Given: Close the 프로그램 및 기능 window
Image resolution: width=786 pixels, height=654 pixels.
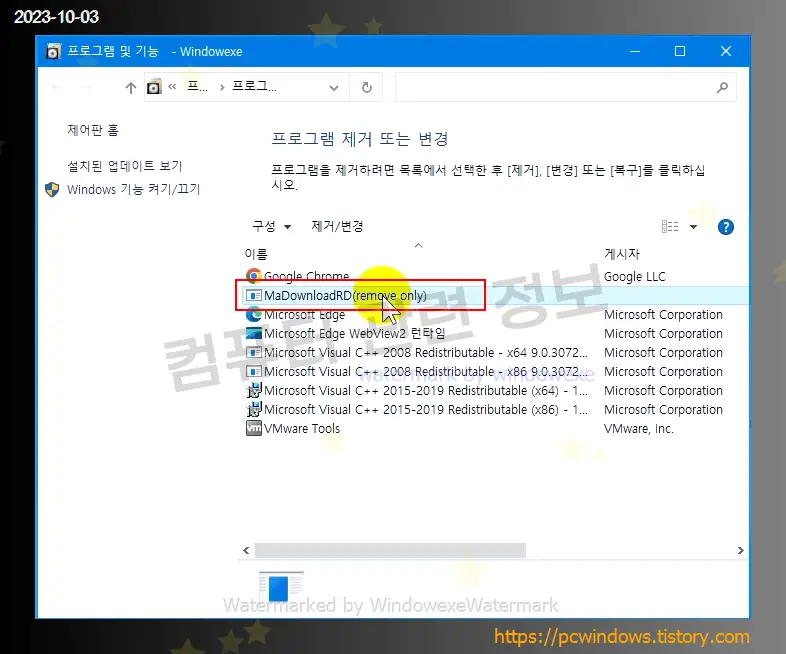Looking at the screenshot, I should click(726, 51).
